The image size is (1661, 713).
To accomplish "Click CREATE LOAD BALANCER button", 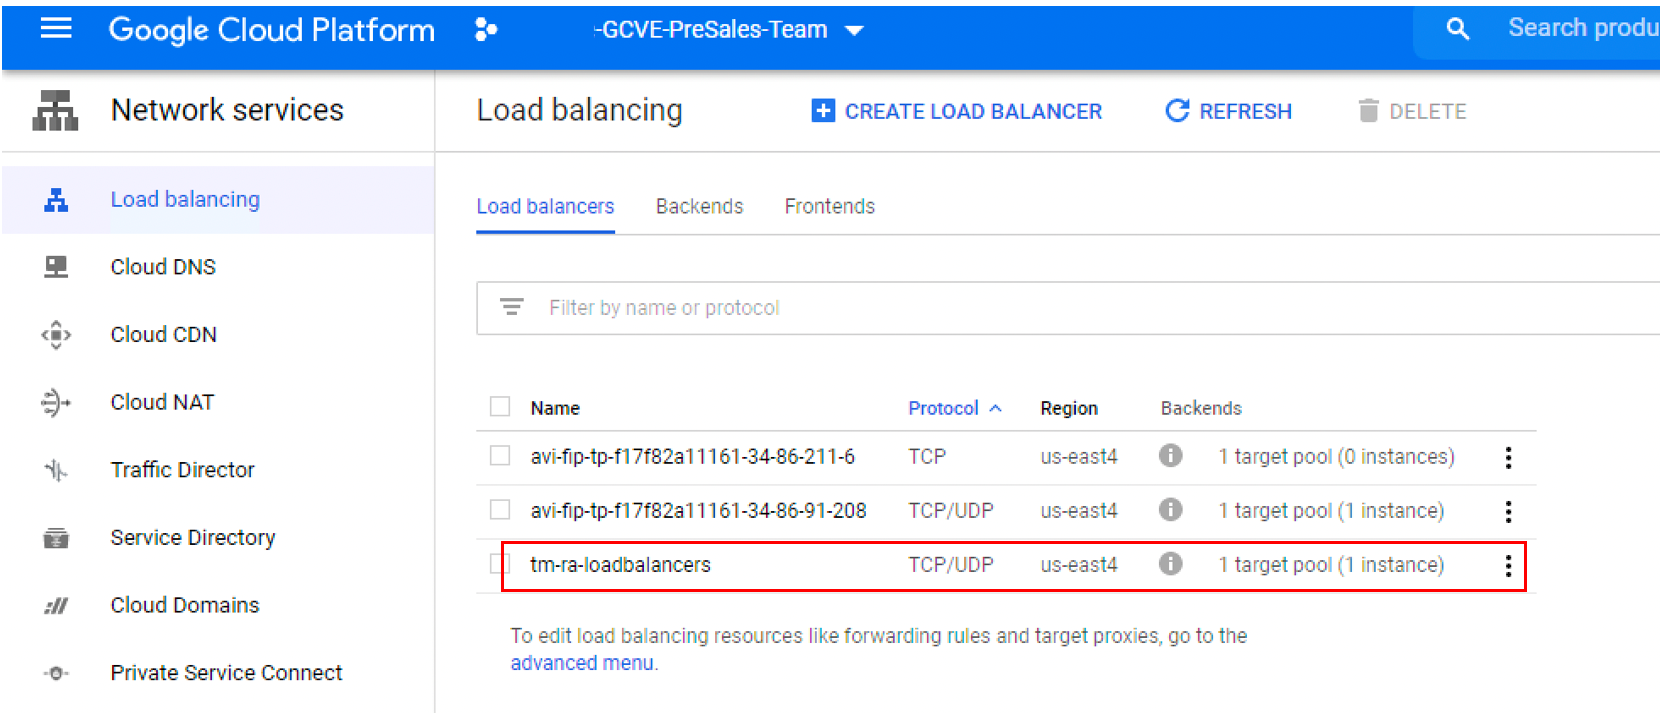I will 957,111.
